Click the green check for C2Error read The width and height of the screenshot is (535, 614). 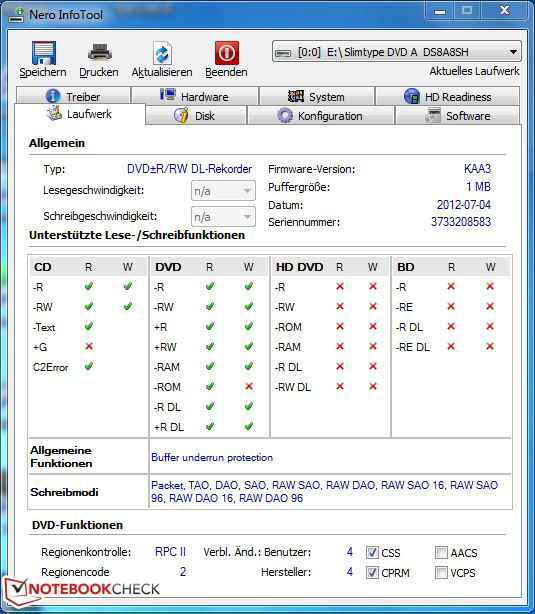pos(89,367)
